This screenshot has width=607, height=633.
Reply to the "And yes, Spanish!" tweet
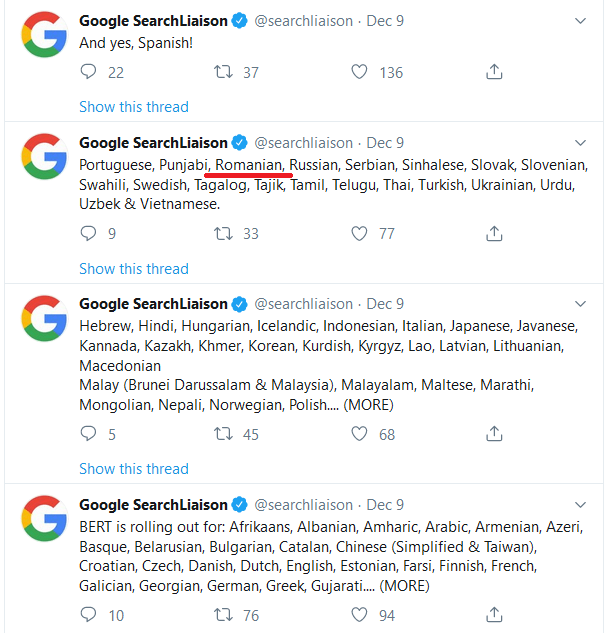coord(88,72)
